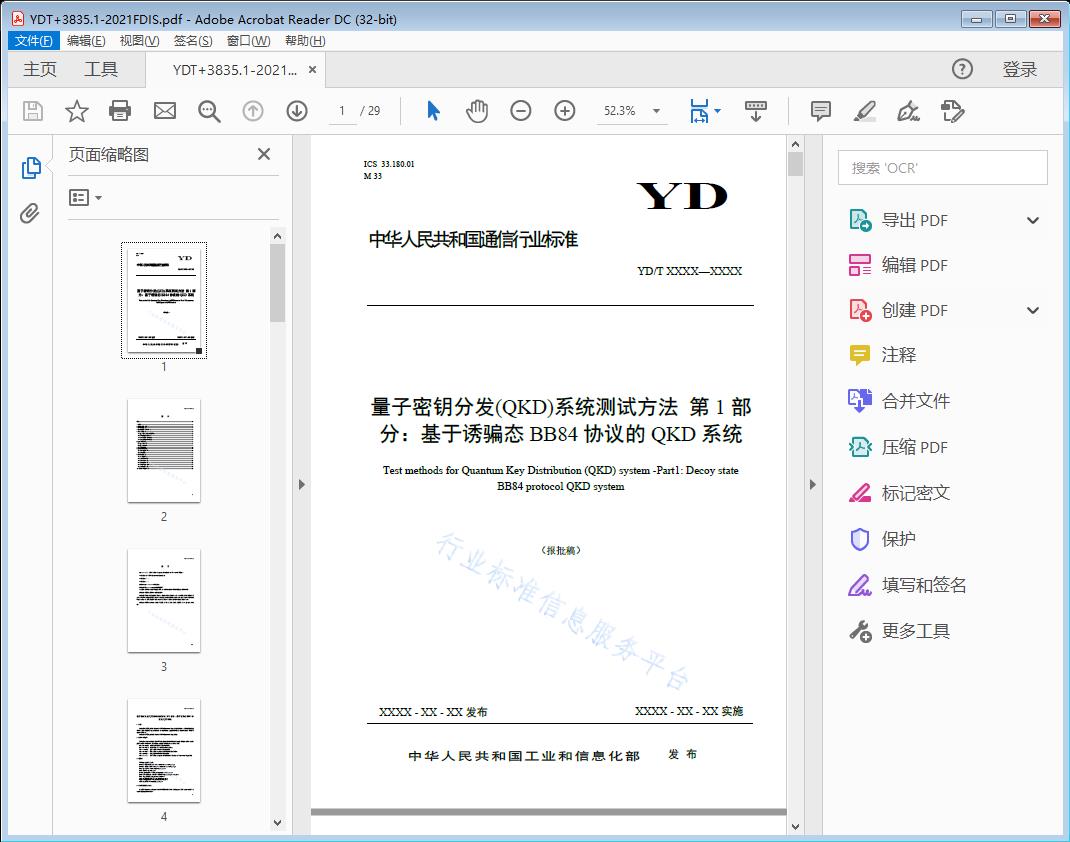Open help with the question mark button
The width and height of the screenshot is (1070, 842).
(962, 69)
